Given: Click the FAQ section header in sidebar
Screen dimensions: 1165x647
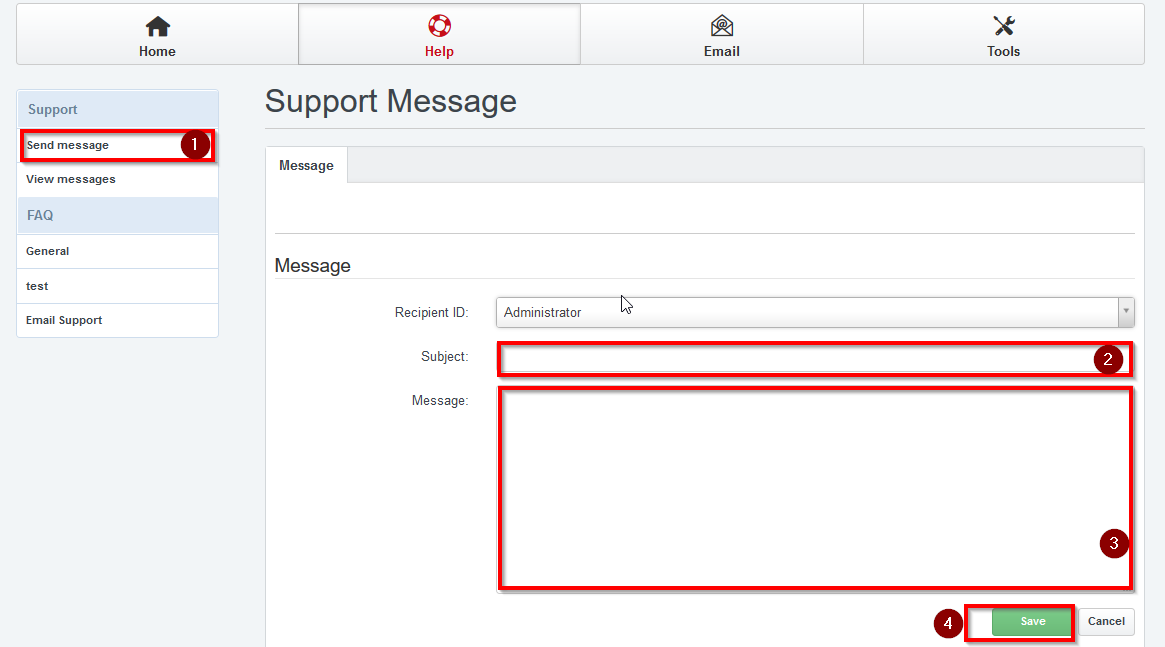Looking at the screenshot, I should [x=40, y=216].
